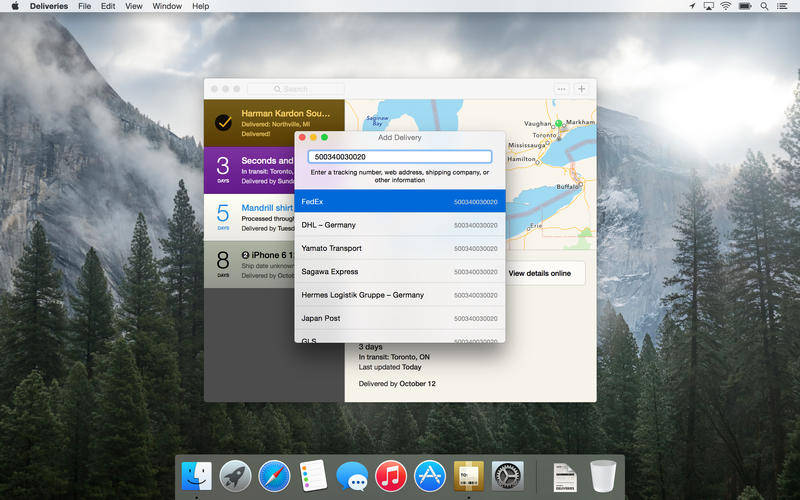Open Launchpad rocket icon in Dock

click(235, 476)
